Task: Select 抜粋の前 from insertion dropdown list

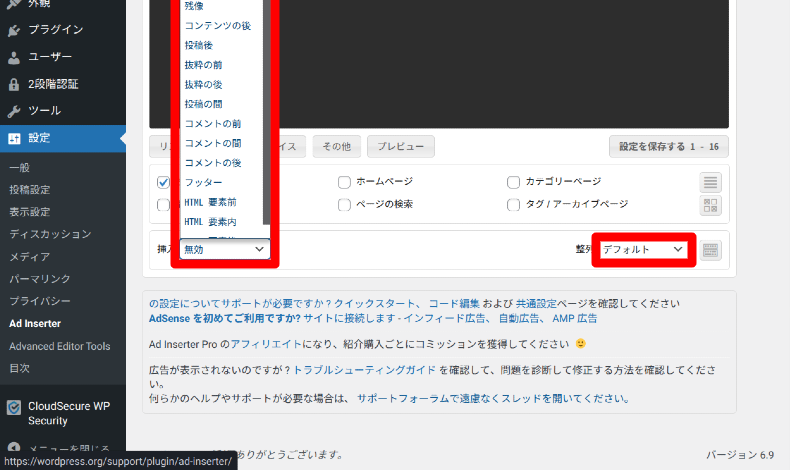Action: pyautogui.click(x=203, y=65)
